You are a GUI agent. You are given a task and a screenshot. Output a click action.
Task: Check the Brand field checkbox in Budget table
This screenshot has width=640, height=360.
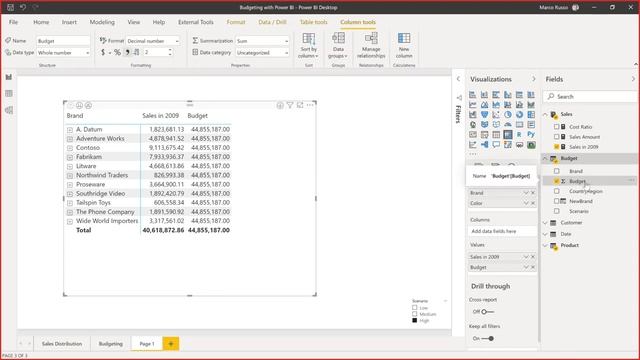pos(557,171)
